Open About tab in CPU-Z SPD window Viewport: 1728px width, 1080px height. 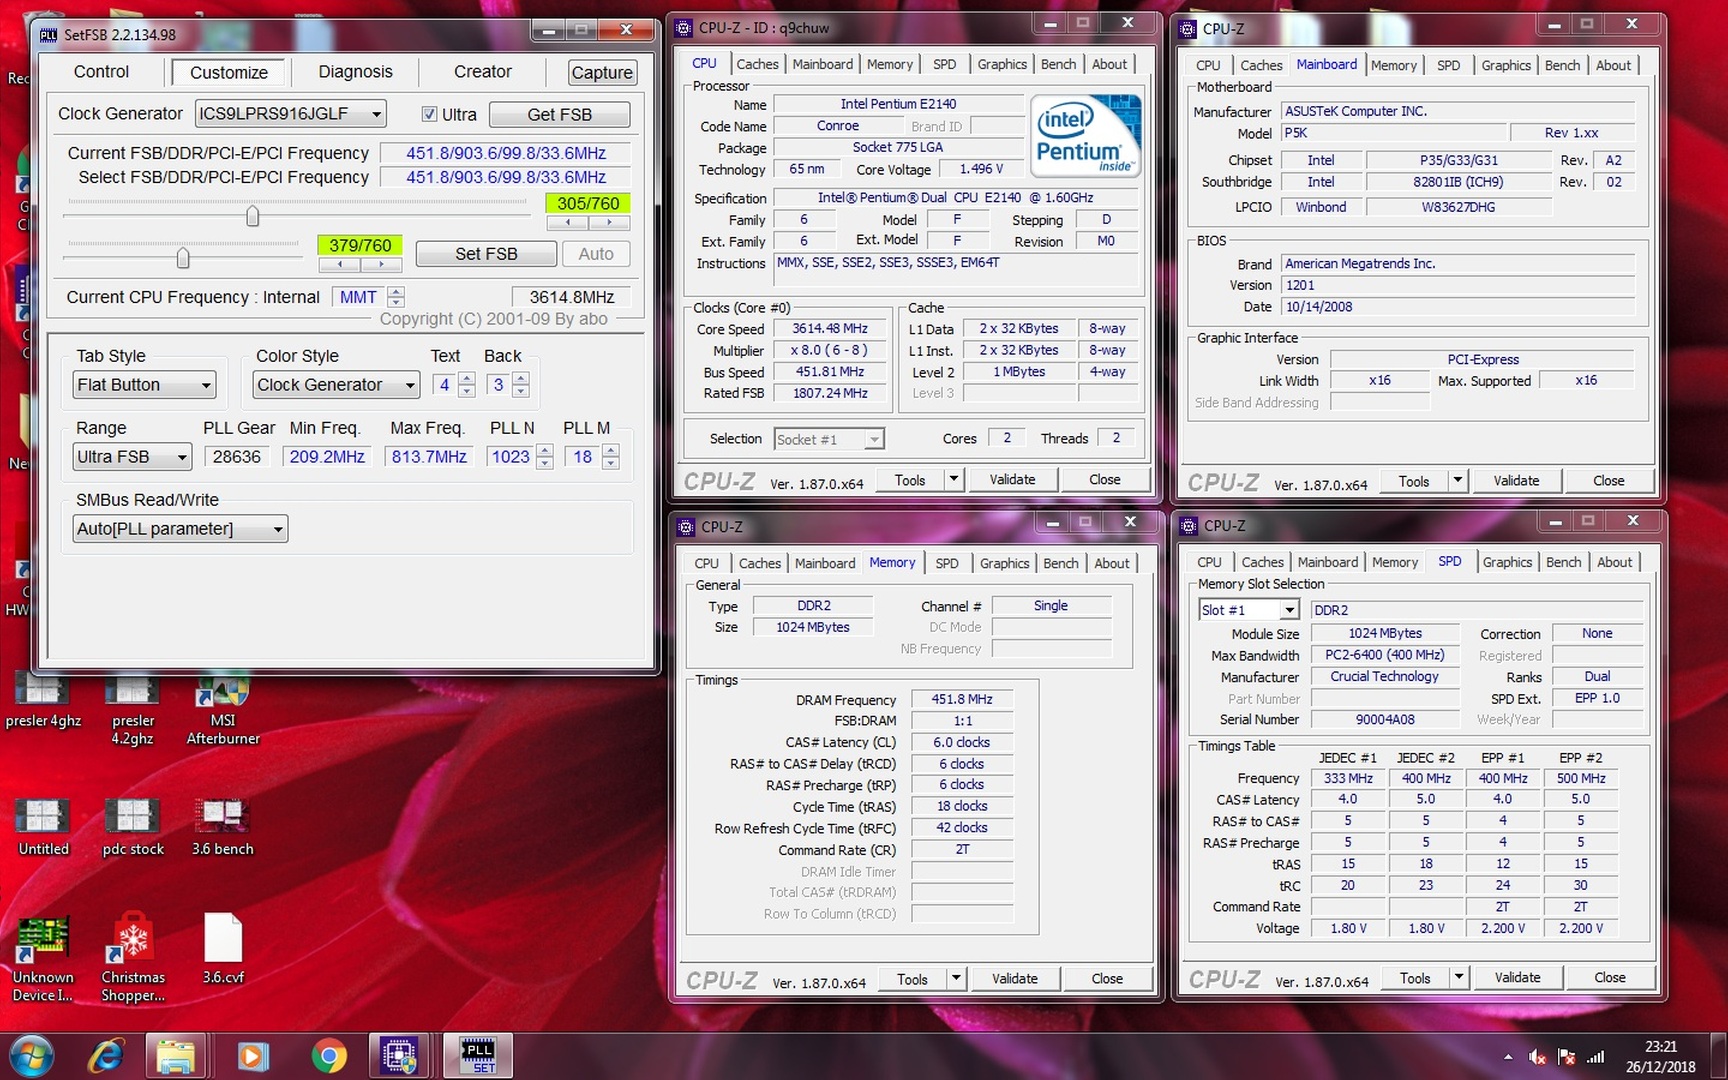coord(1614,562)
